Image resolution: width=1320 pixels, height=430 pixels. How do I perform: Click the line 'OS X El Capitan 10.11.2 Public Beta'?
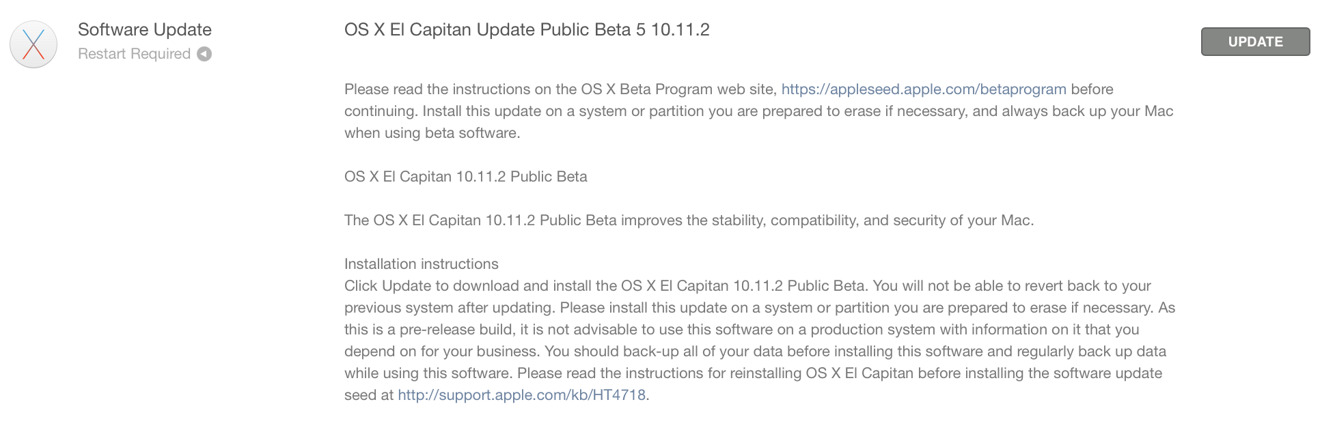click(x=466, y=176)
